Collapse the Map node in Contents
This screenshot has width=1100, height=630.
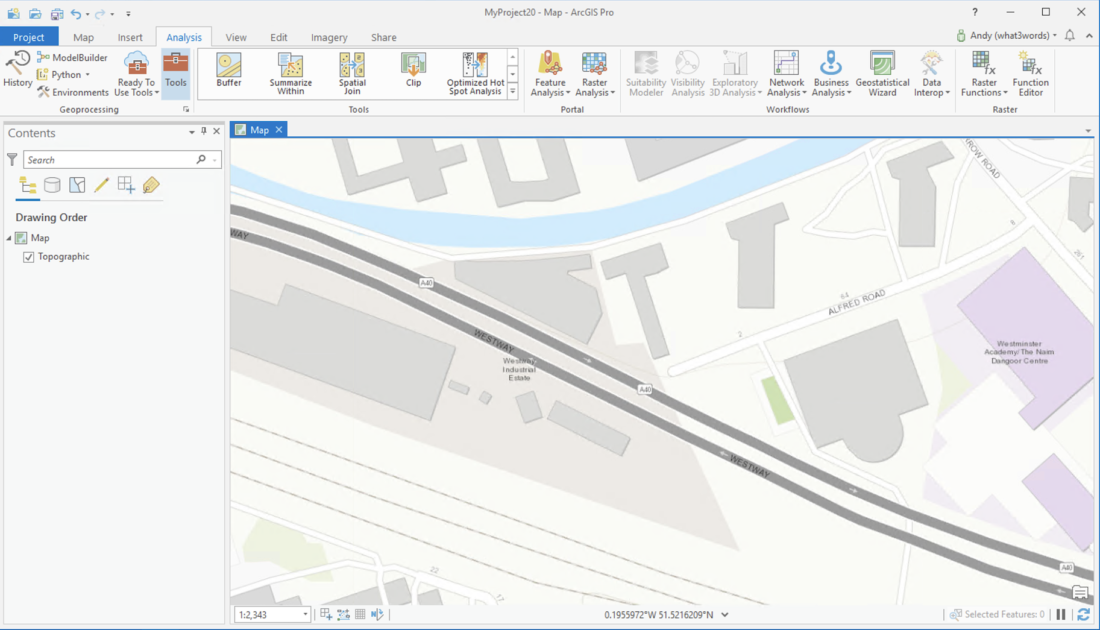point(9,239)
